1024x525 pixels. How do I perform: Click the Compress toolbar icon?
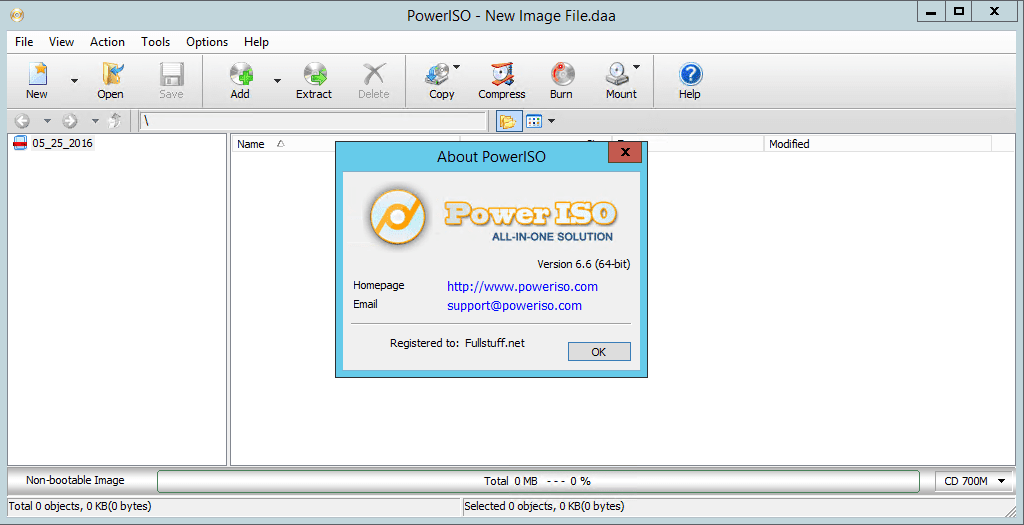(x=502, y=74)
